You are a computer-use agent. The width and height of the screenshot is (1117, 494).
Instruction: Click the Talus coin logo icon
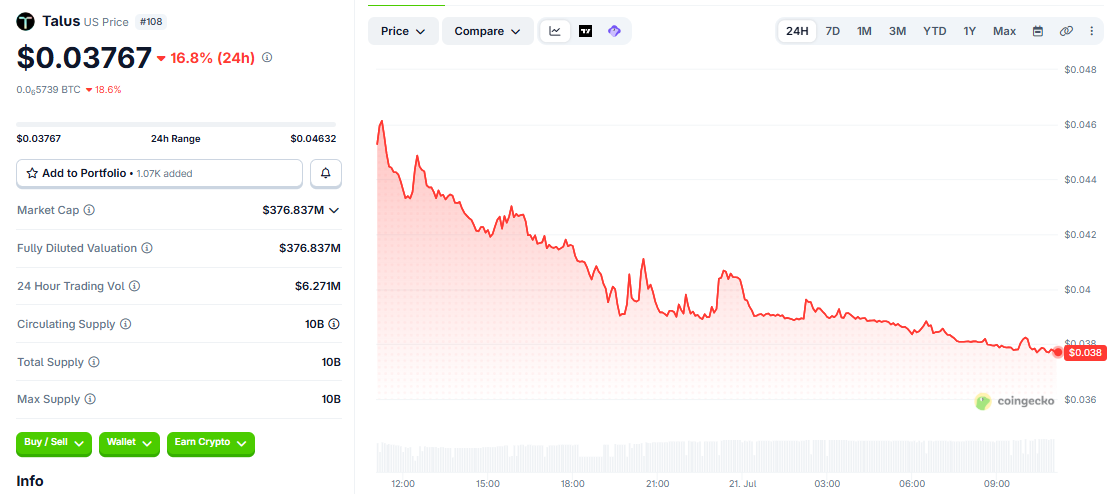pyautogui.click(x=26, y=22)
